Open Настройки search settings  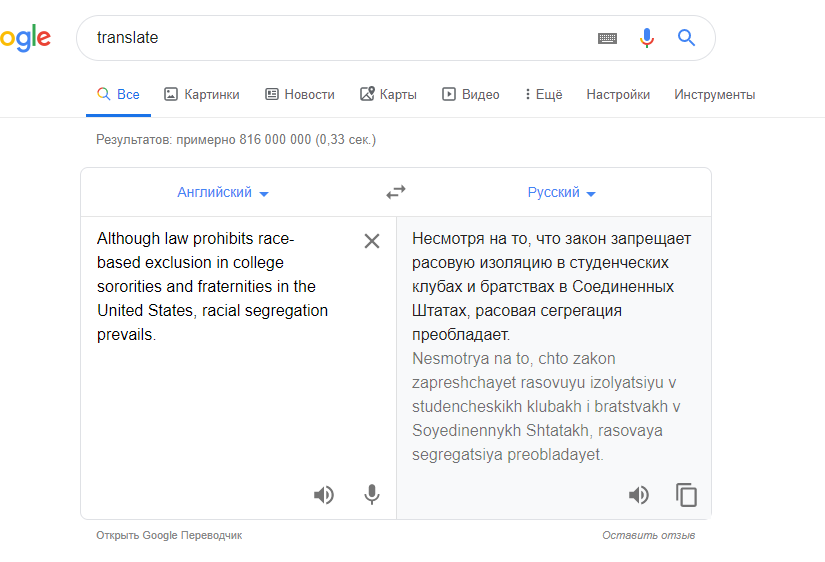[618, 95]
